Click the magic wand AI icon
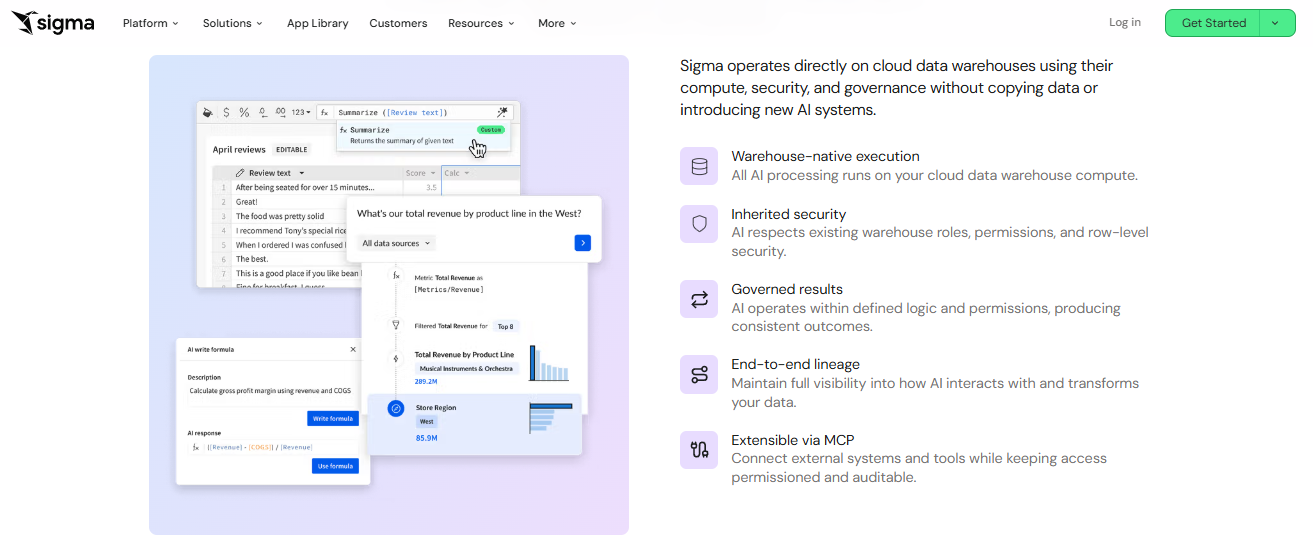Viewport: 1313px width, 536px height. pos(502,113)
